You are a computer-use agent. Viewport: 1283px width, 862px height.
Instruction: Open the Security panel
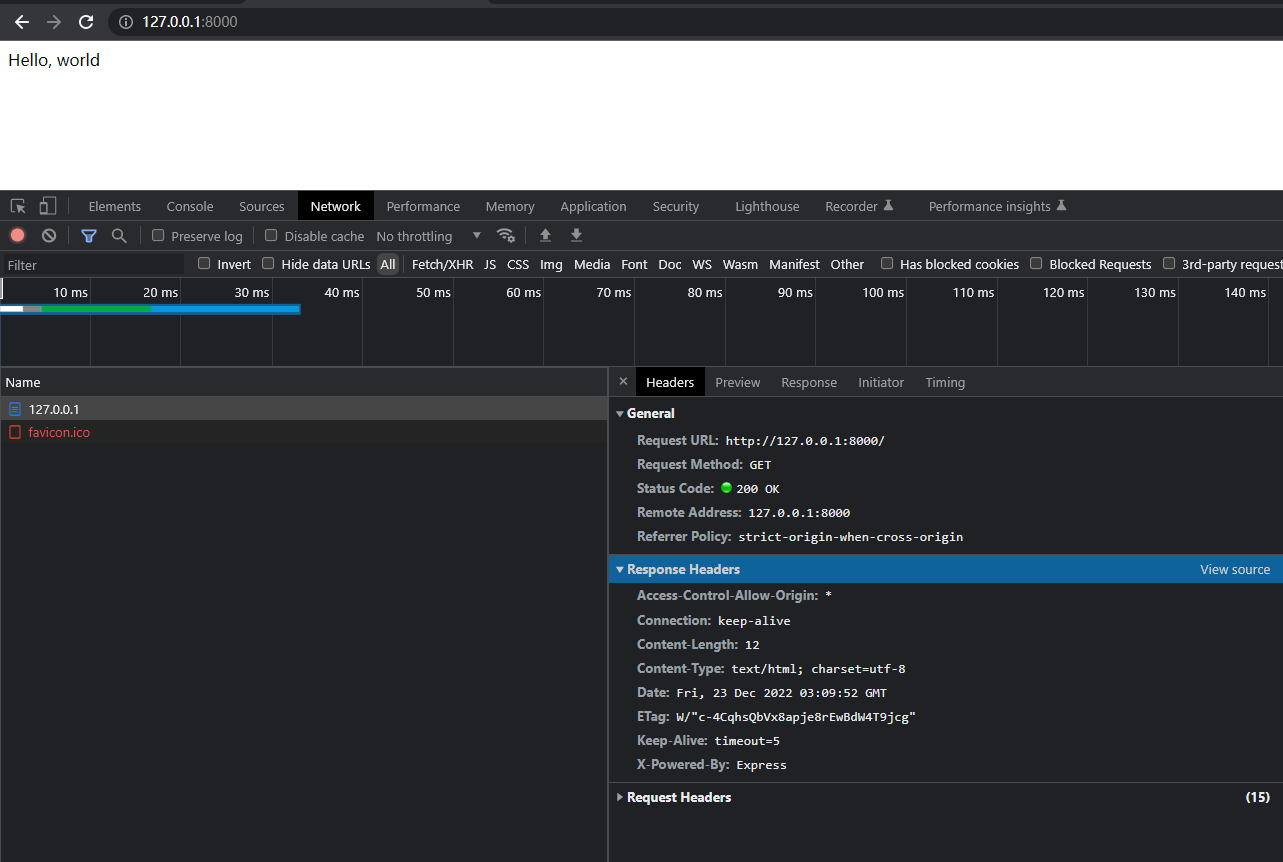pyautogui.click(x=676, y=206)
